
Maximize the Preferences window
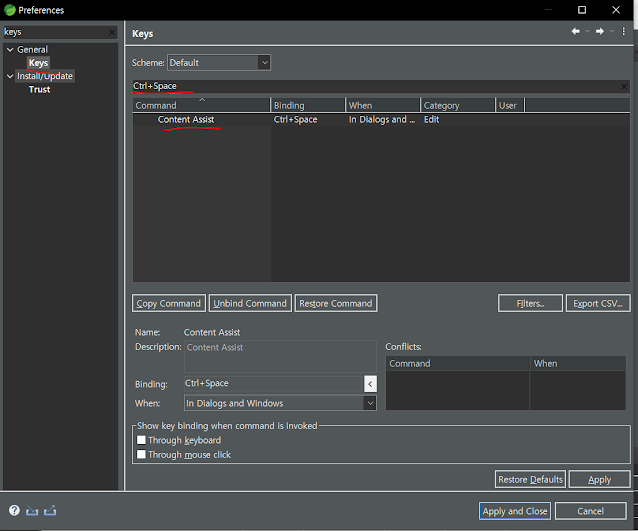582,10
